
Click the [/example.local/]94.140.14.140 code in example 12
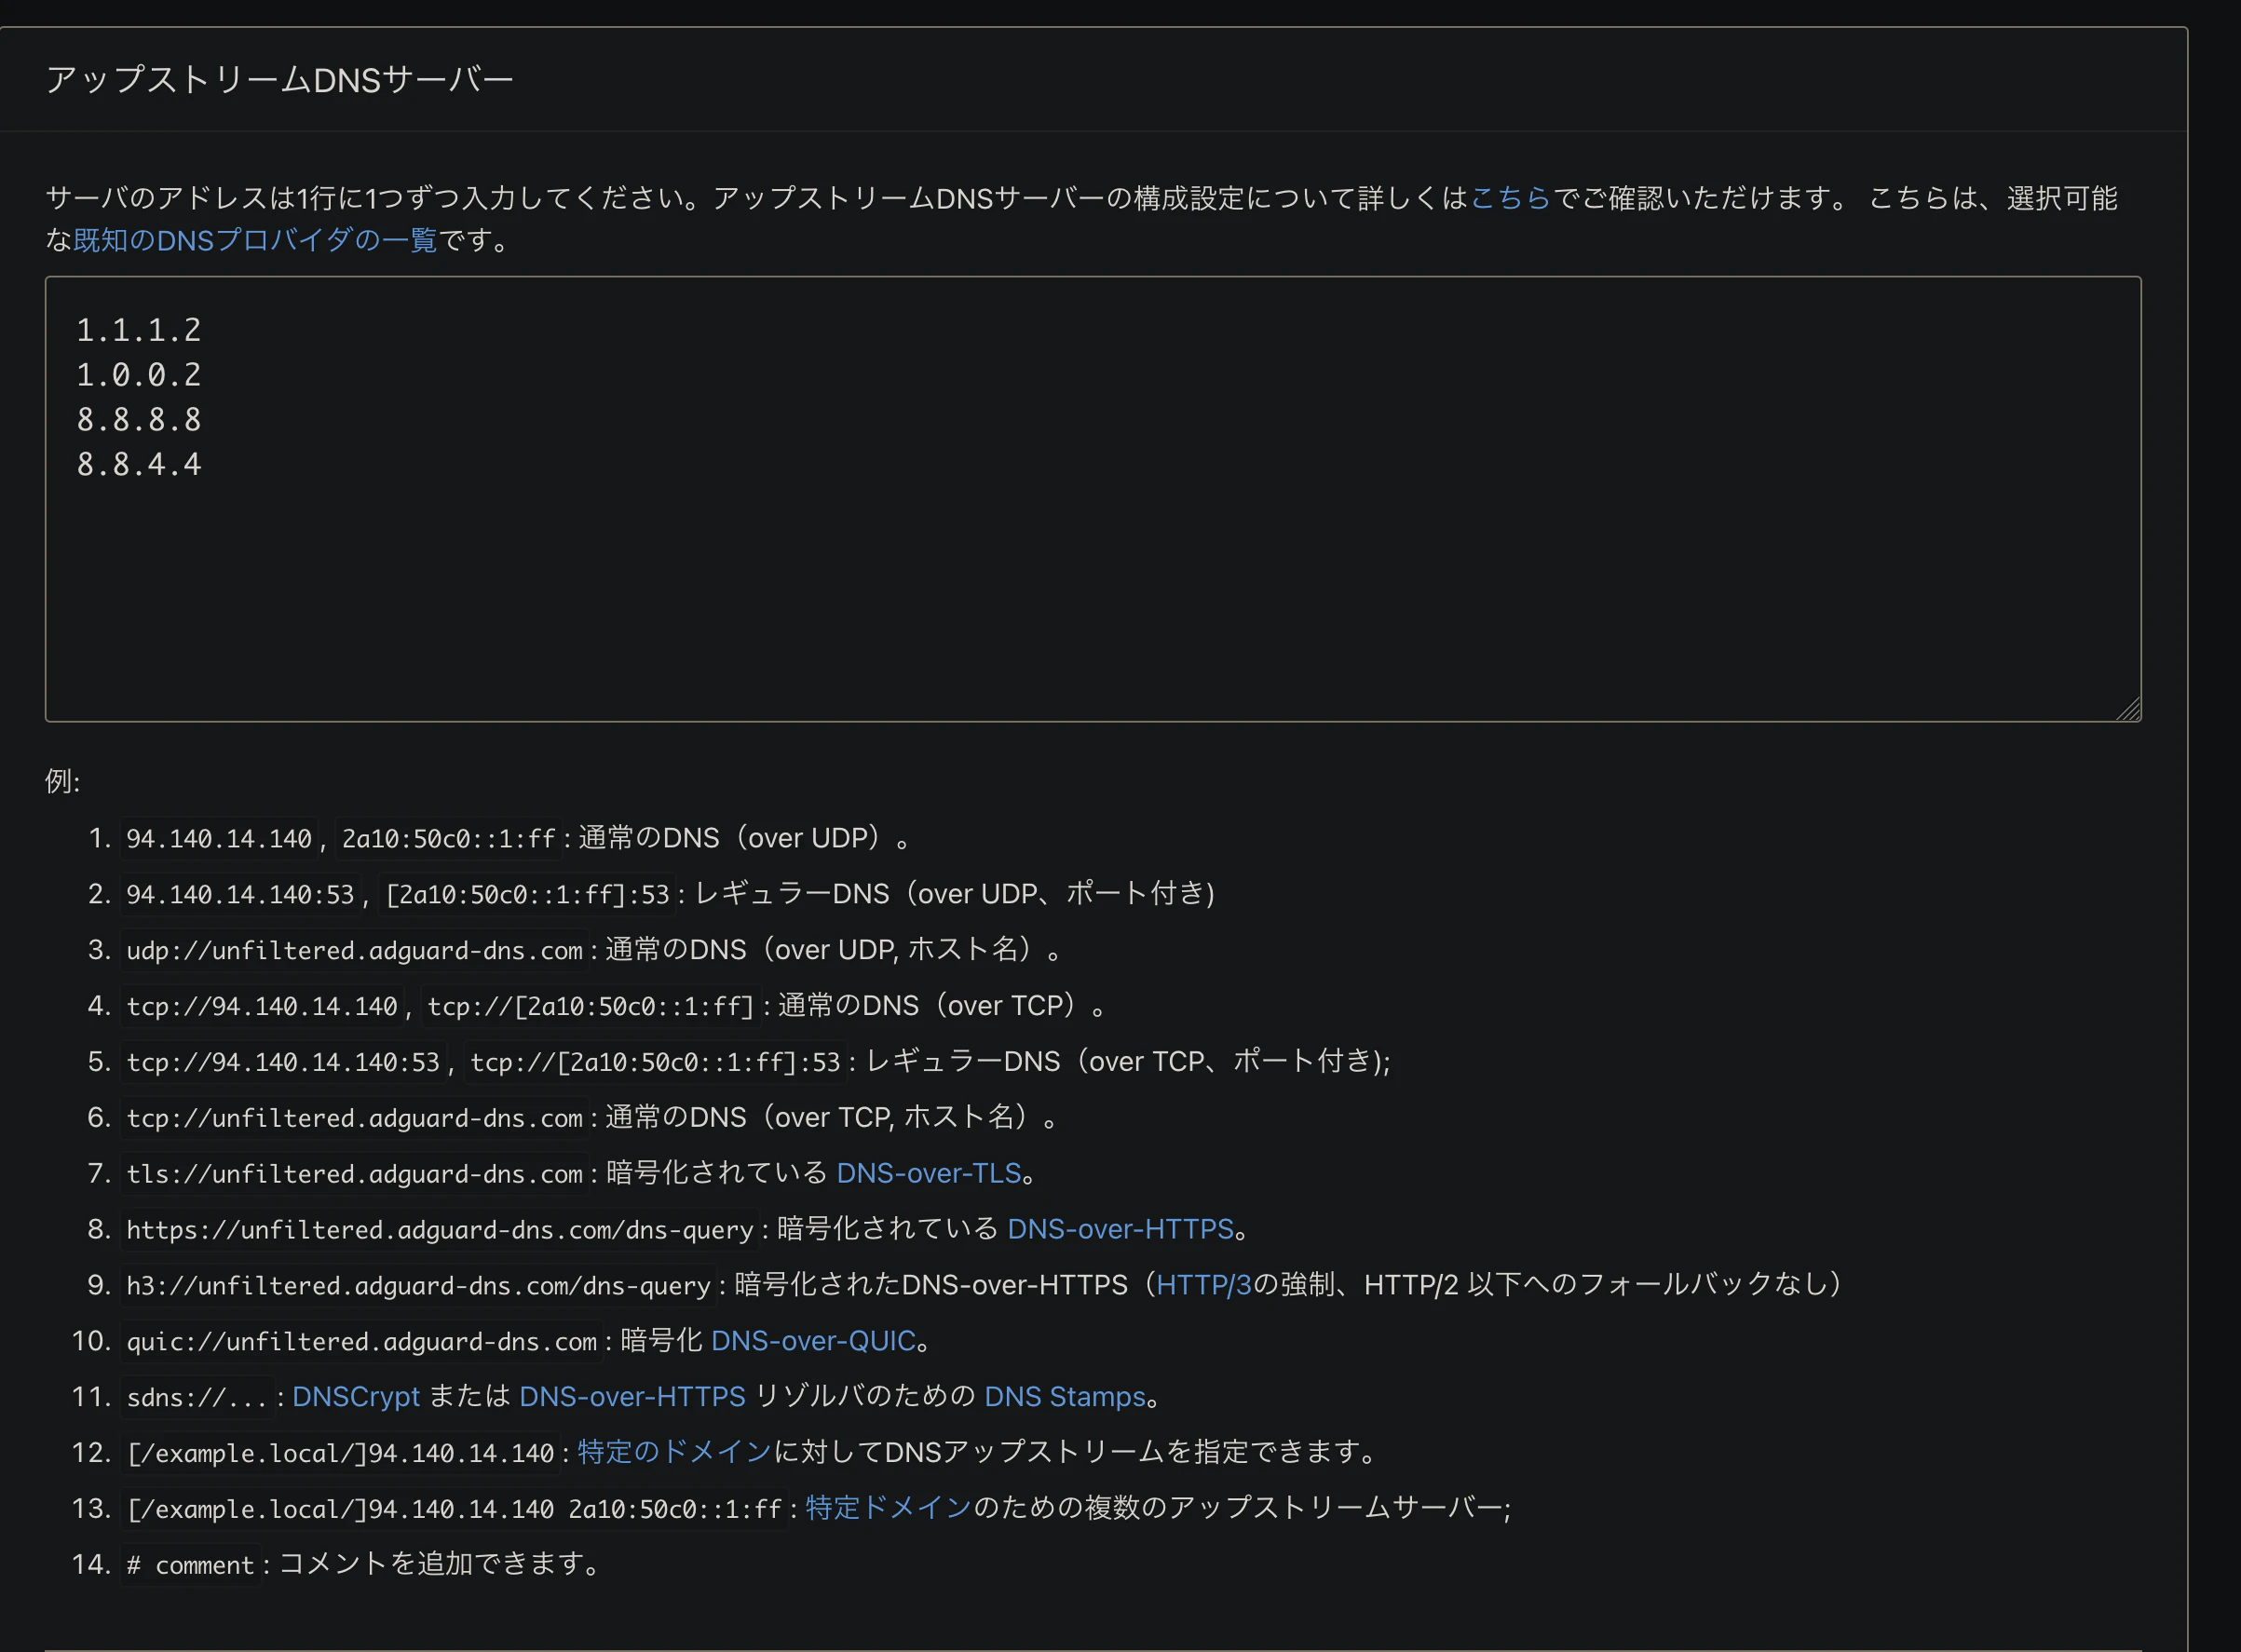point(340,1453)
